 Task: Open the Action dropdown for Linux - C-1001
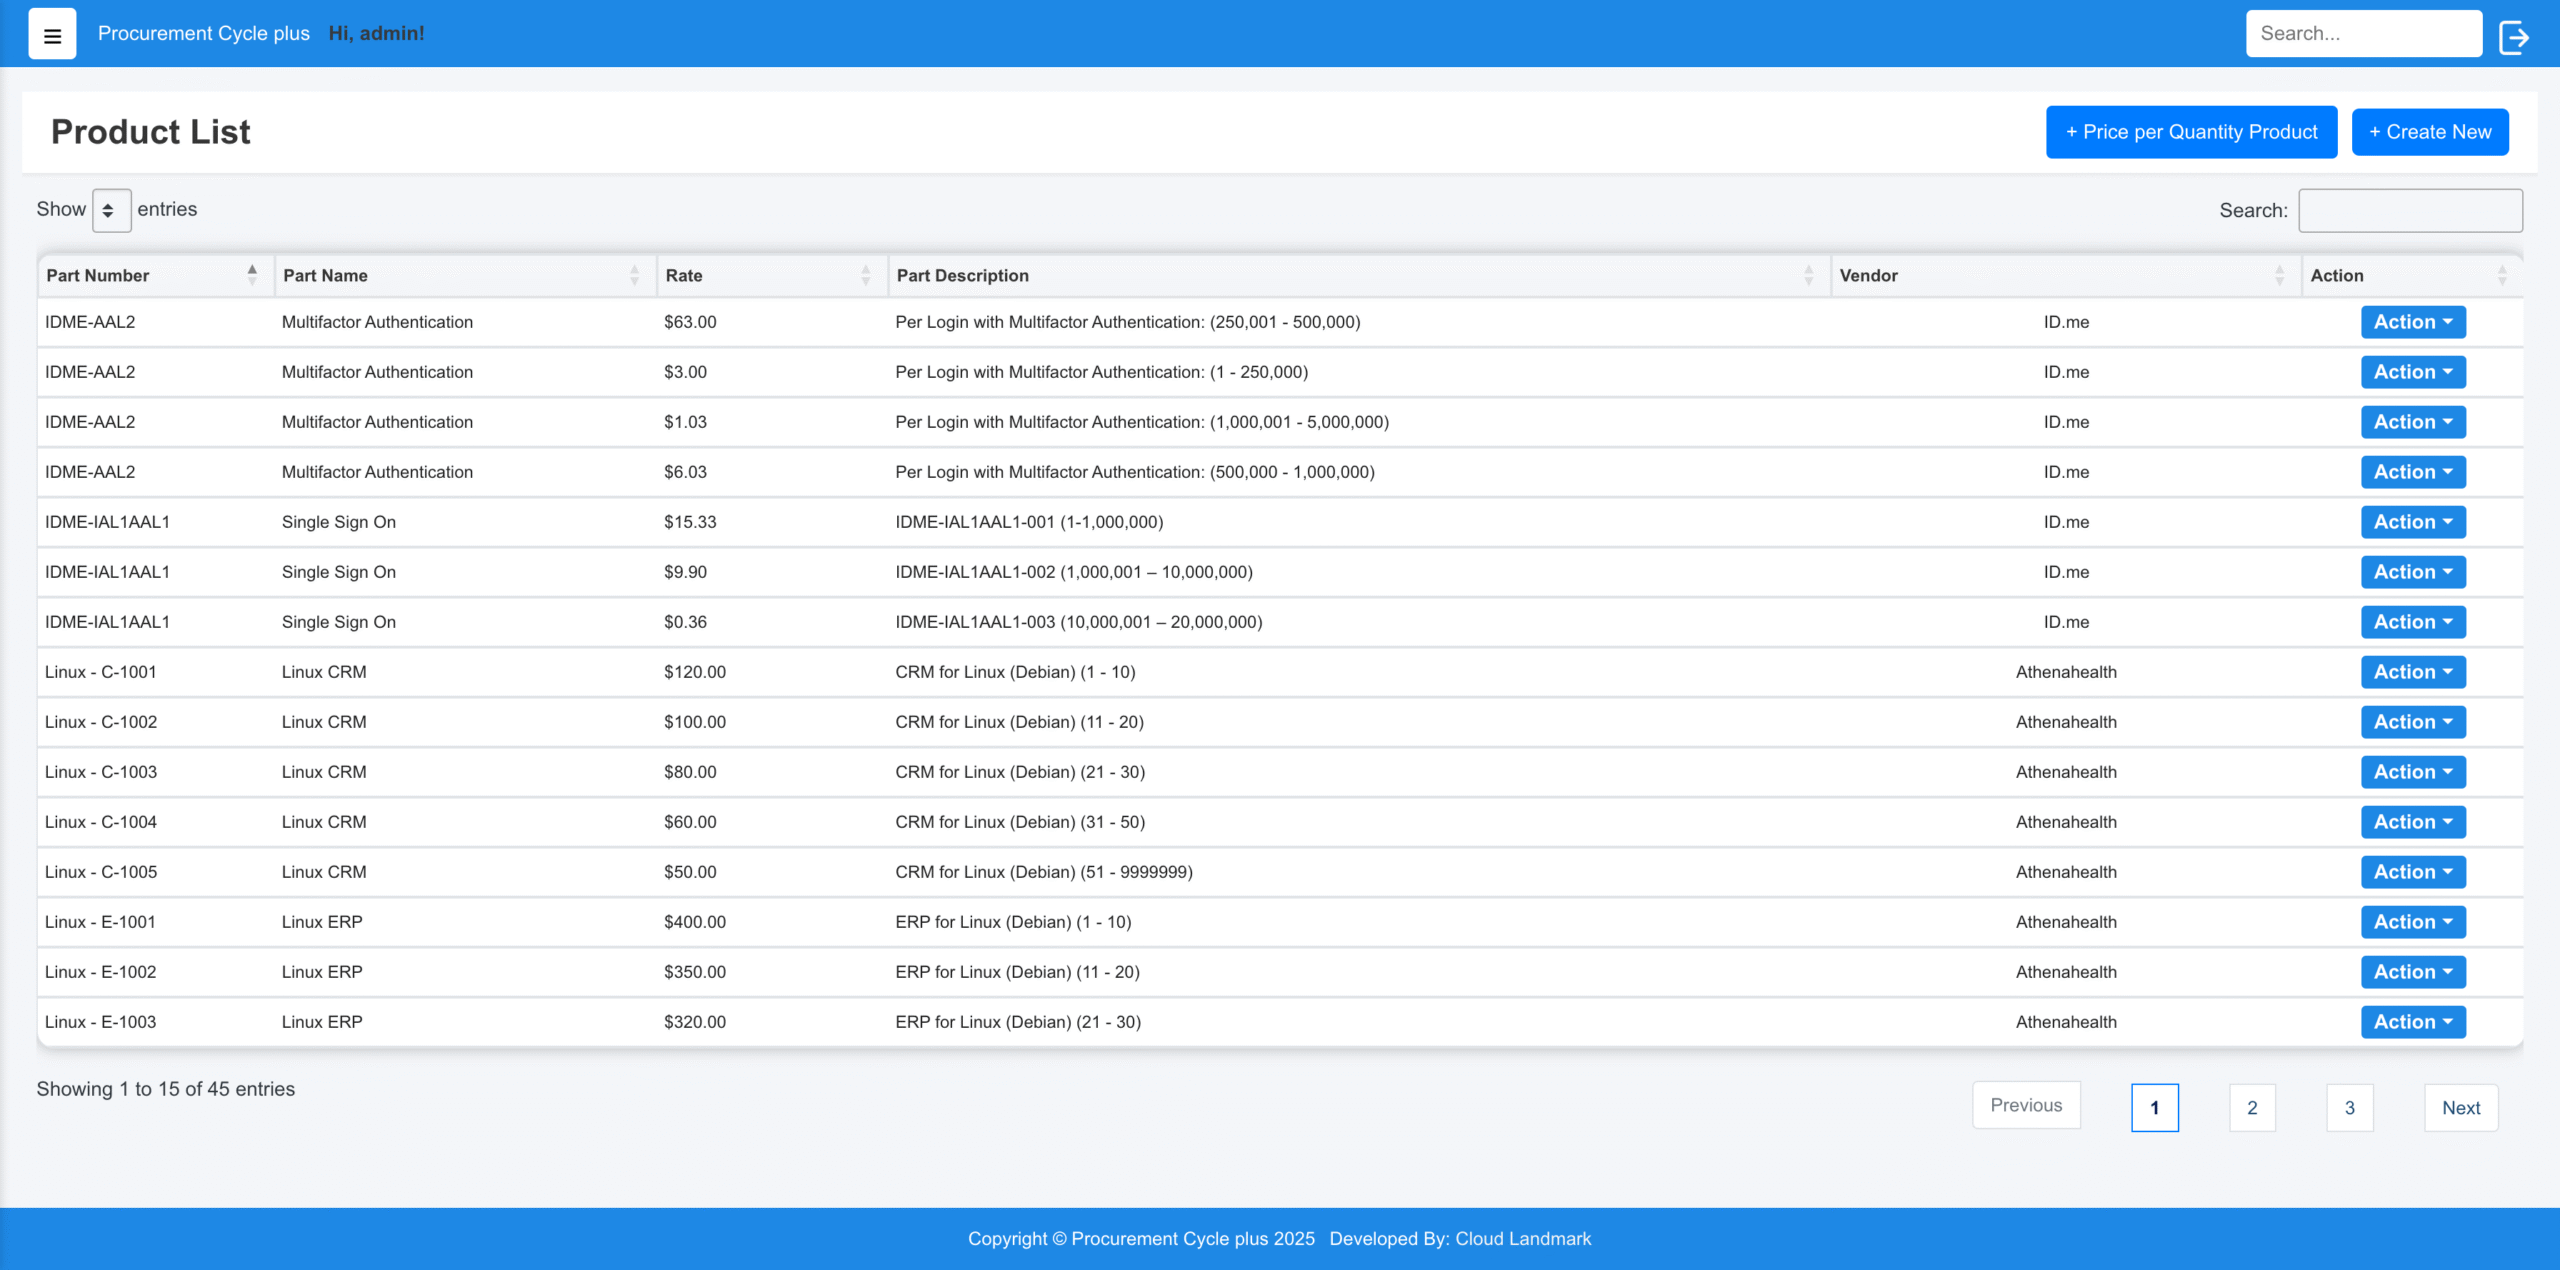[x=2412, y=672]
